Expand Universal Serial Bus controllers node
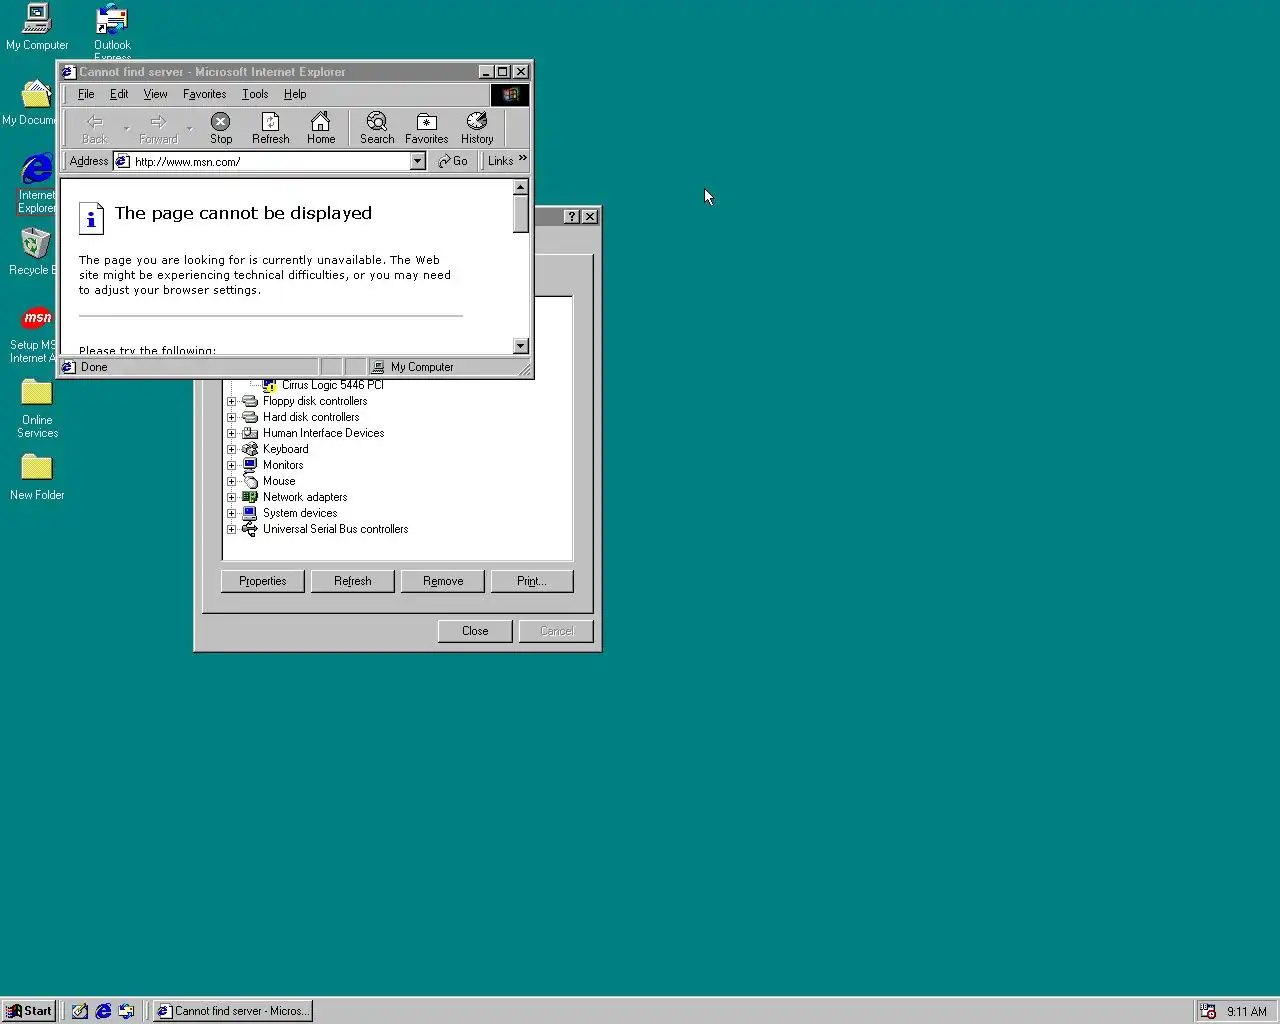Screen dimensions: 1280x1024 coord(231,529)
